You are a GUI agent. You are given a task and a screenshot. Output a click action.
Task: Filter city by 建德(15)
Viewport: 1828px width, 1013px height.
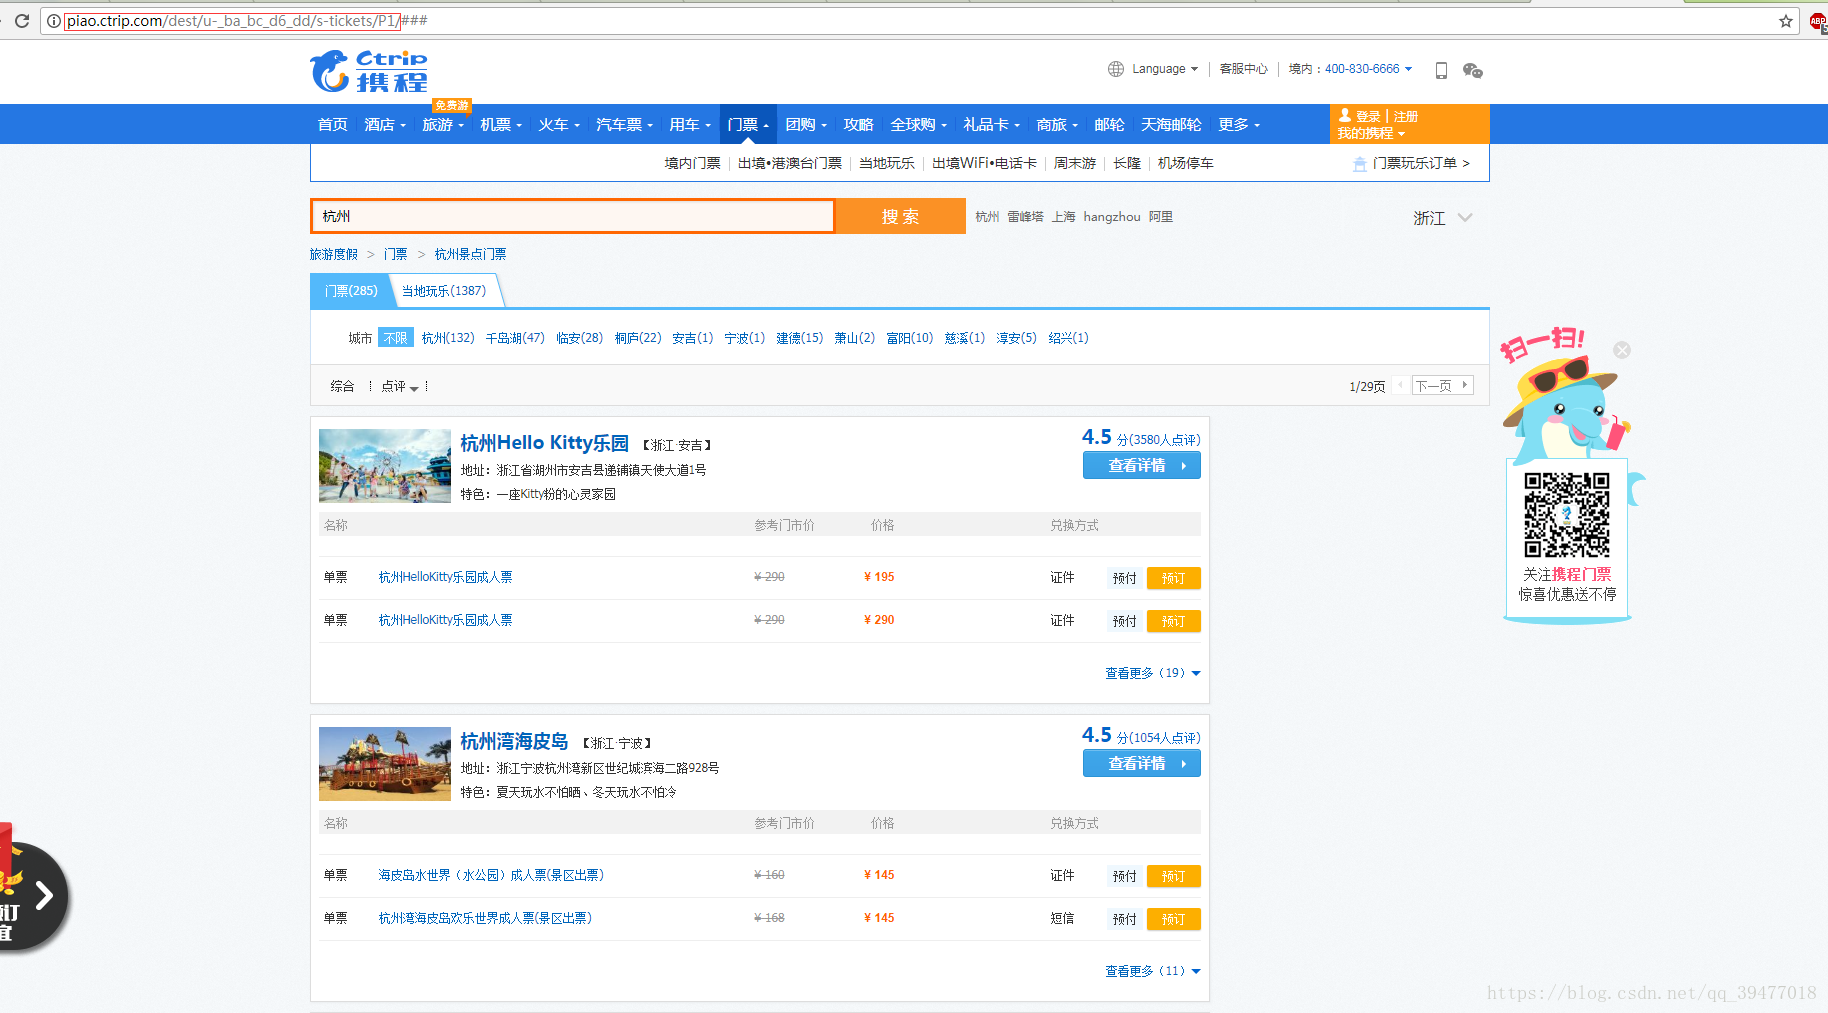point(800,338)
